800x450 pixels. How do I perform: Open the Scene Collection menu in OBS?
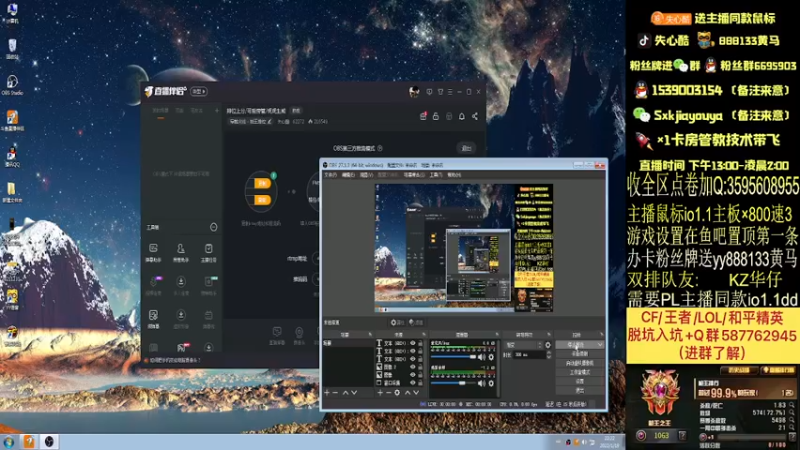click(414, 175)
